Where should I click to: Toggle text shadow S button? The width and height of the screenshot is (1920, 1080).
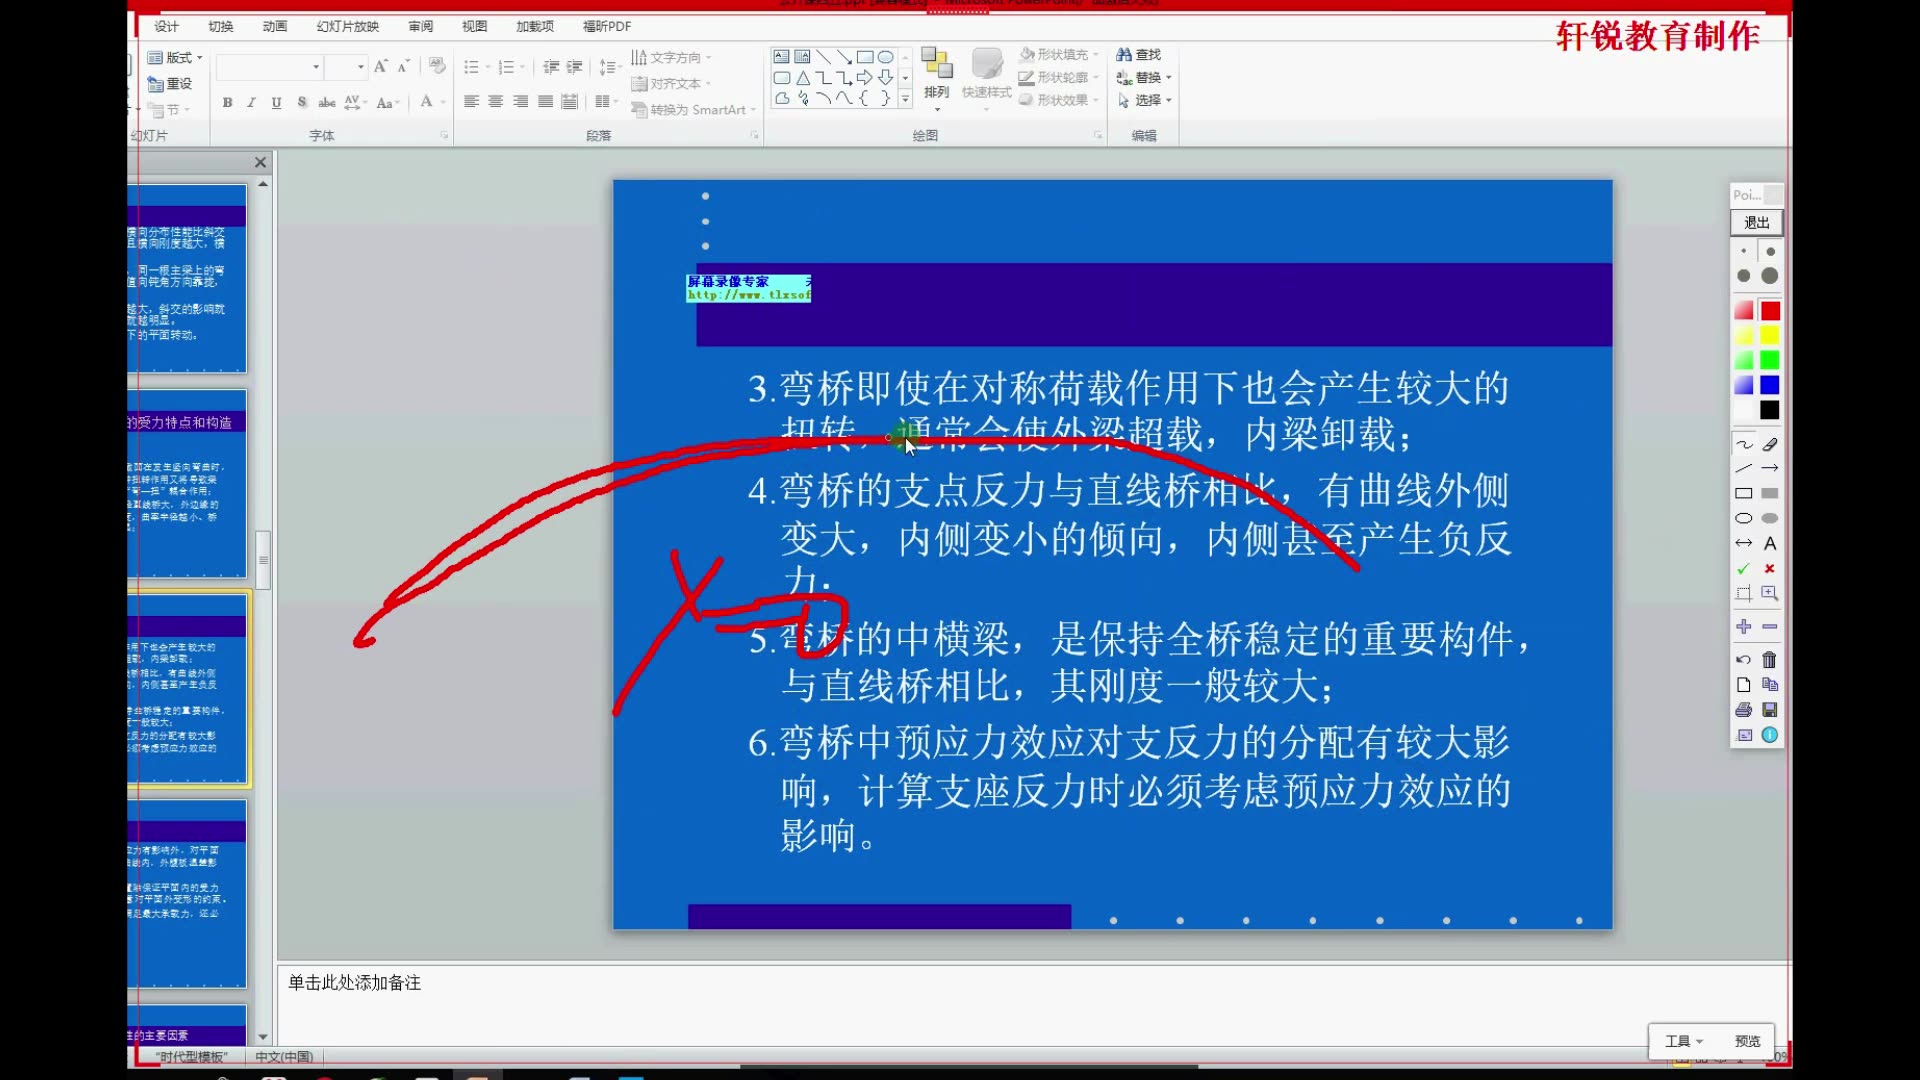[302, 102]
